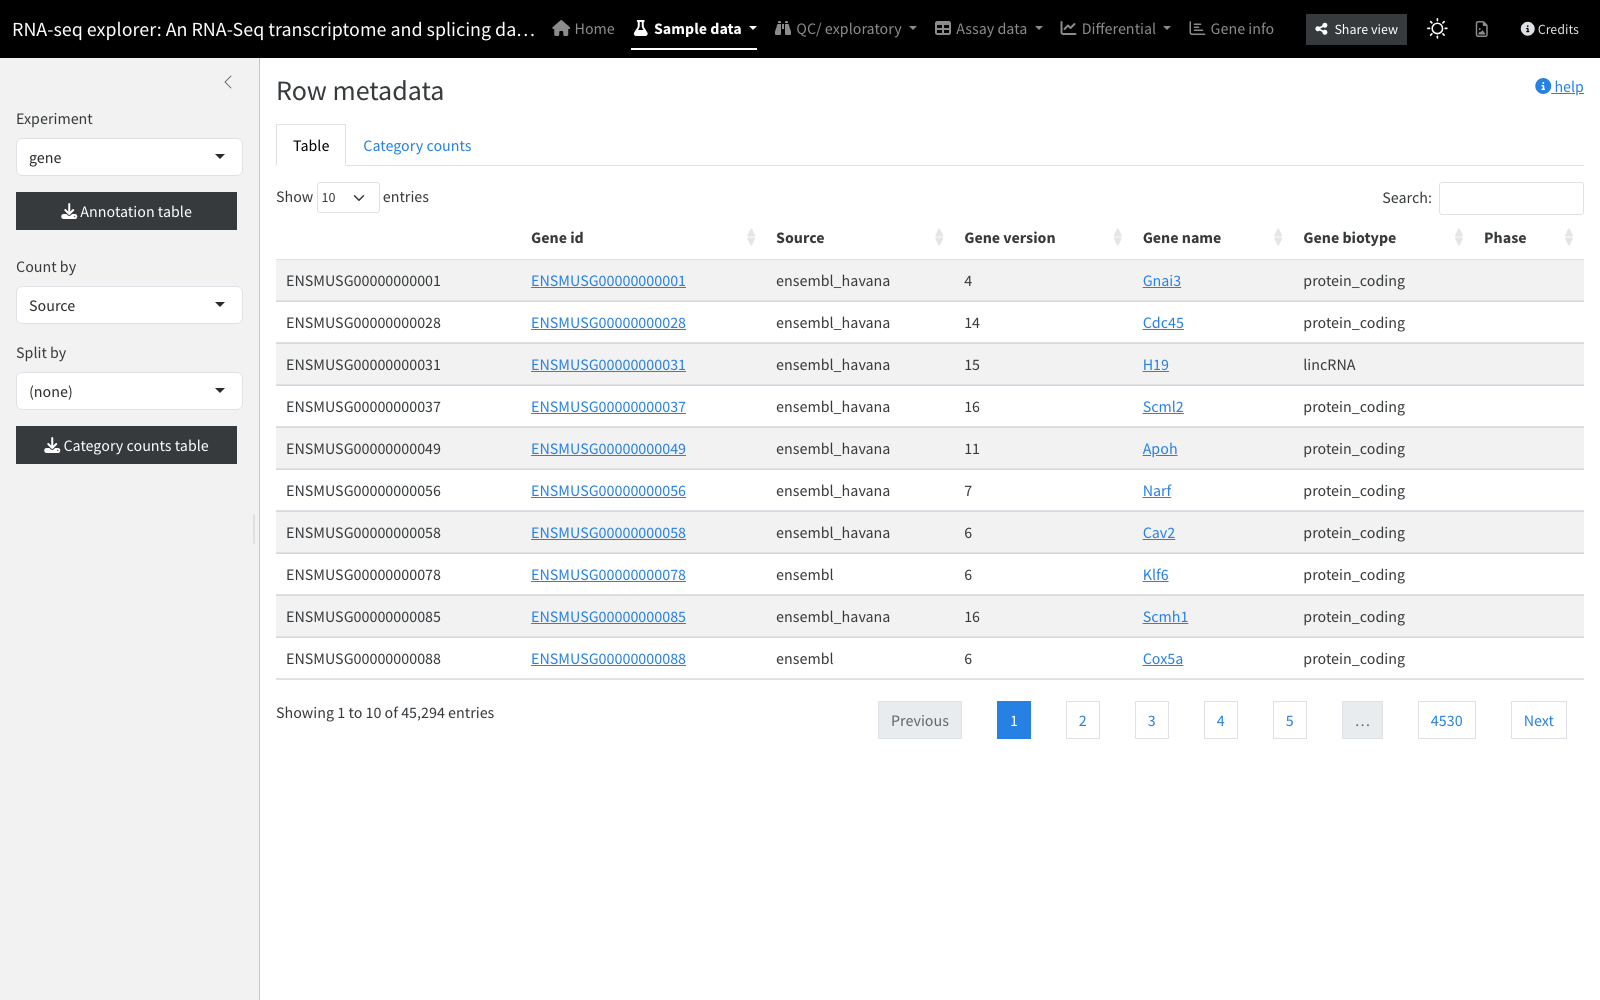This screenshot has height=1000, width=1600.
Task: Switch to Category counts tab
Action: pos(417,146)
